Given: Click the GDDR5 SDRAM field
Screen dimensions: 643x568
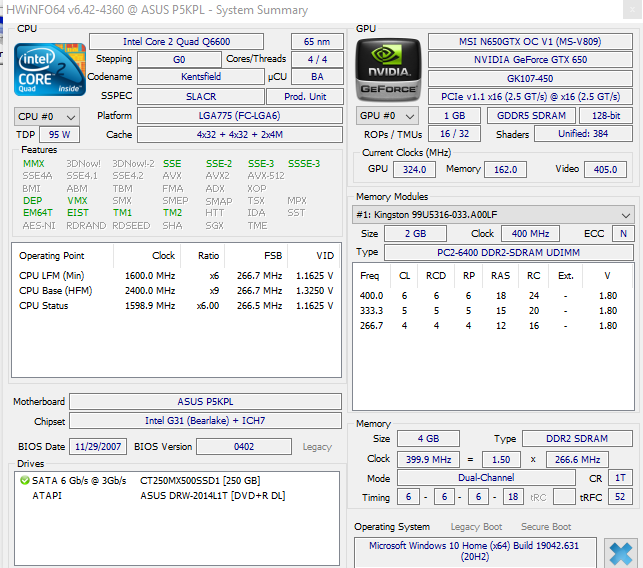Looking at the screenshot, I should pos(531,116).
